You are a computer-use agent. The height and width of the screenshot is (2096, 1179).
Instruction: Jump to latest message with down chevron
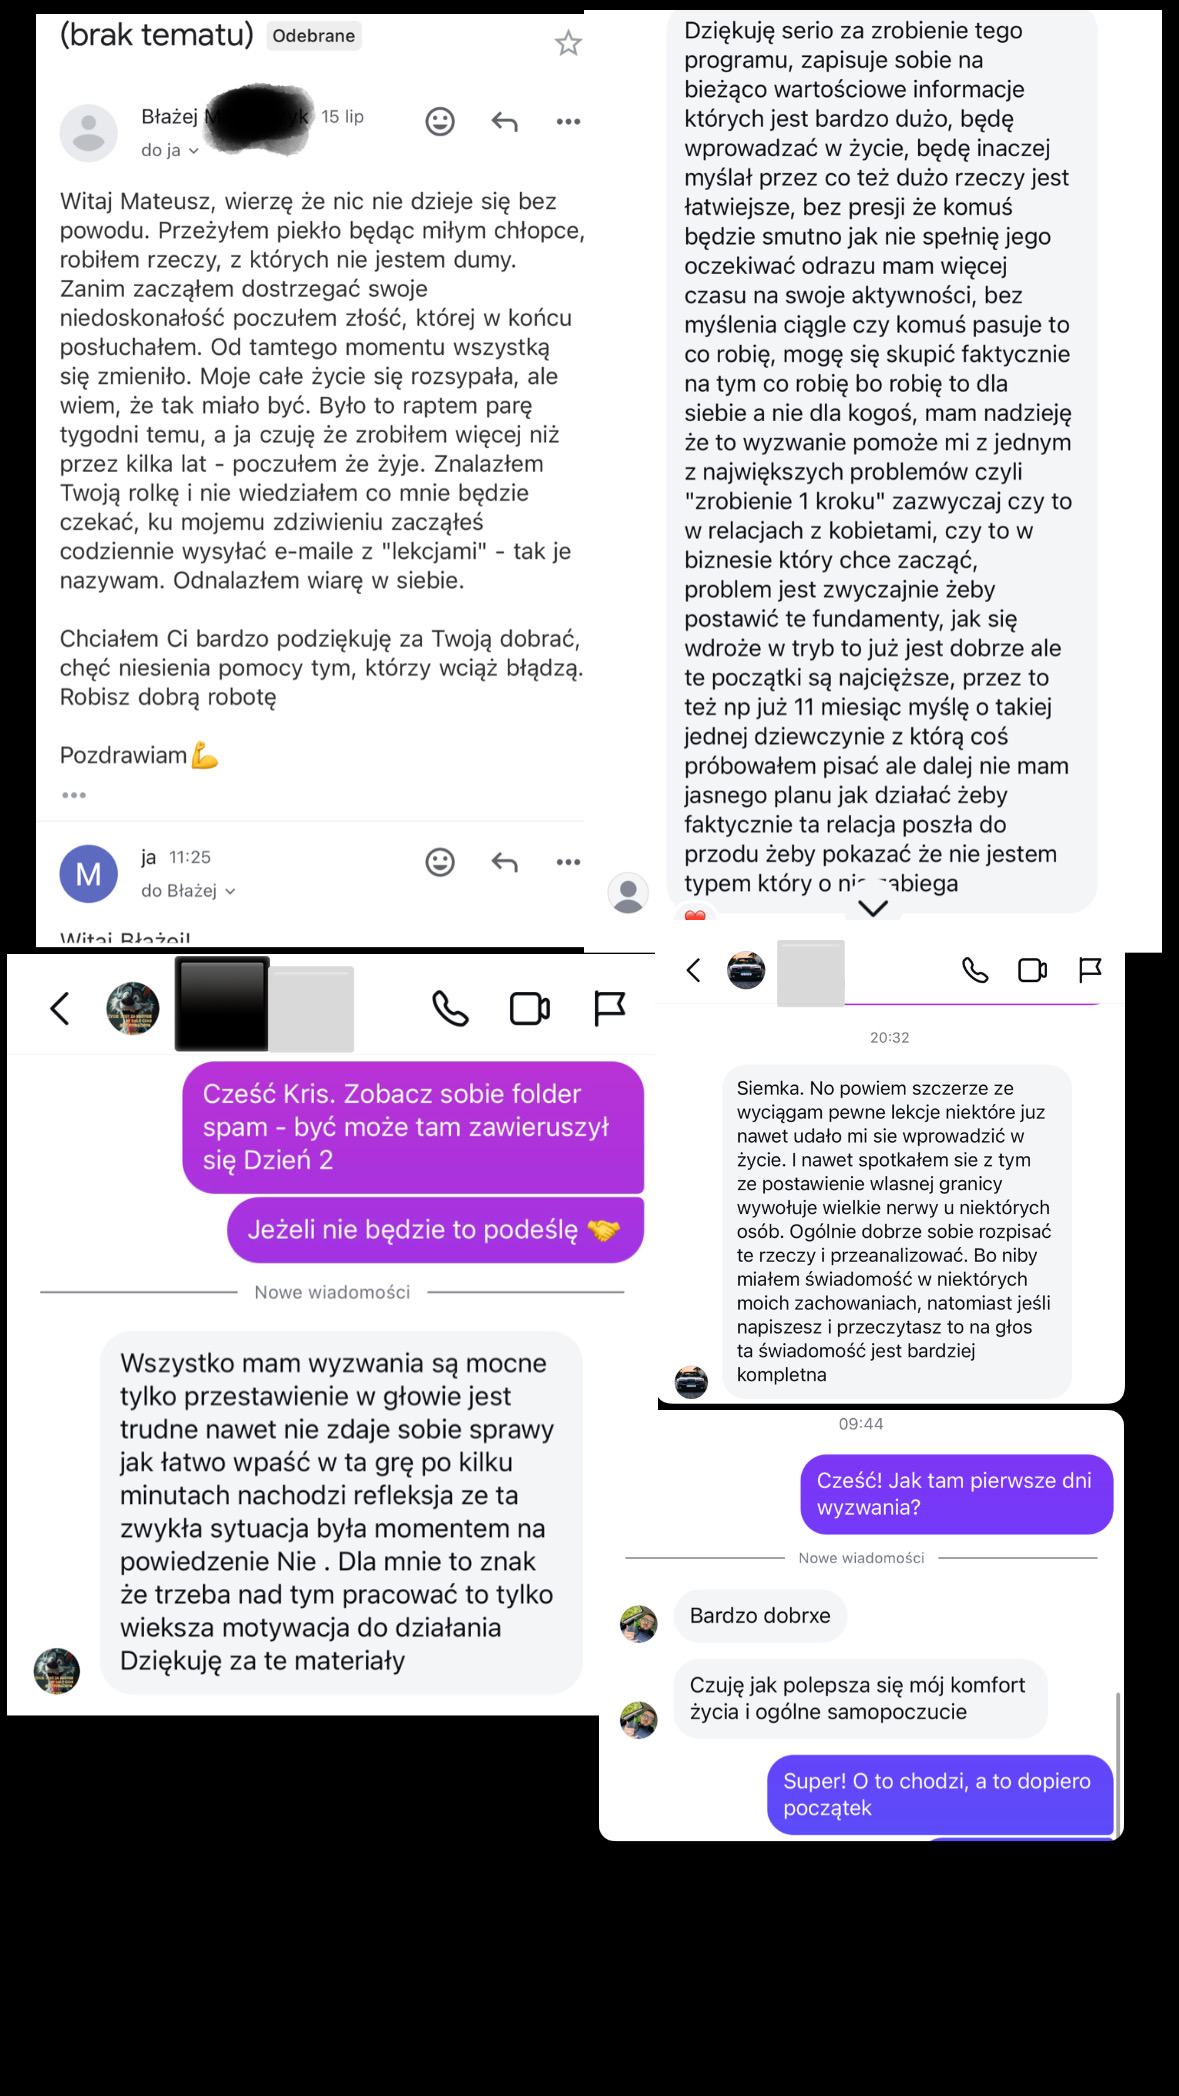873,907
